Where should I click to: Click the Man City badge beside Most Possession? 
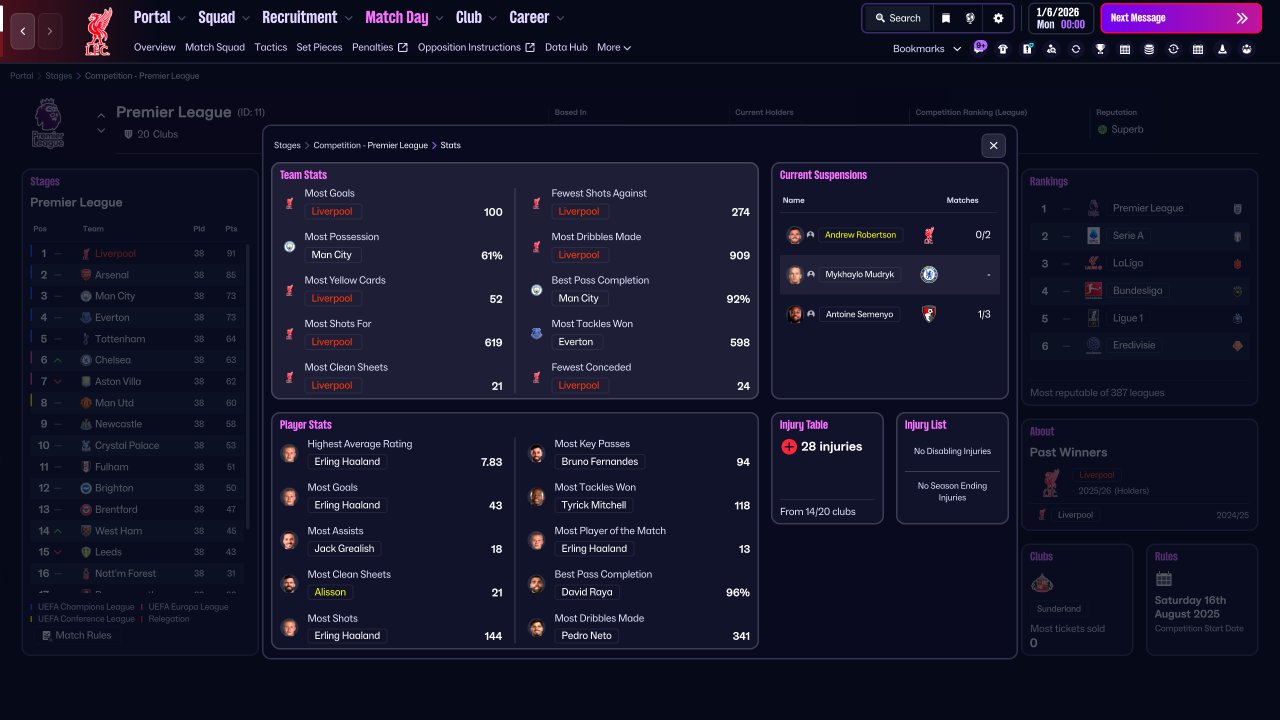289,246
